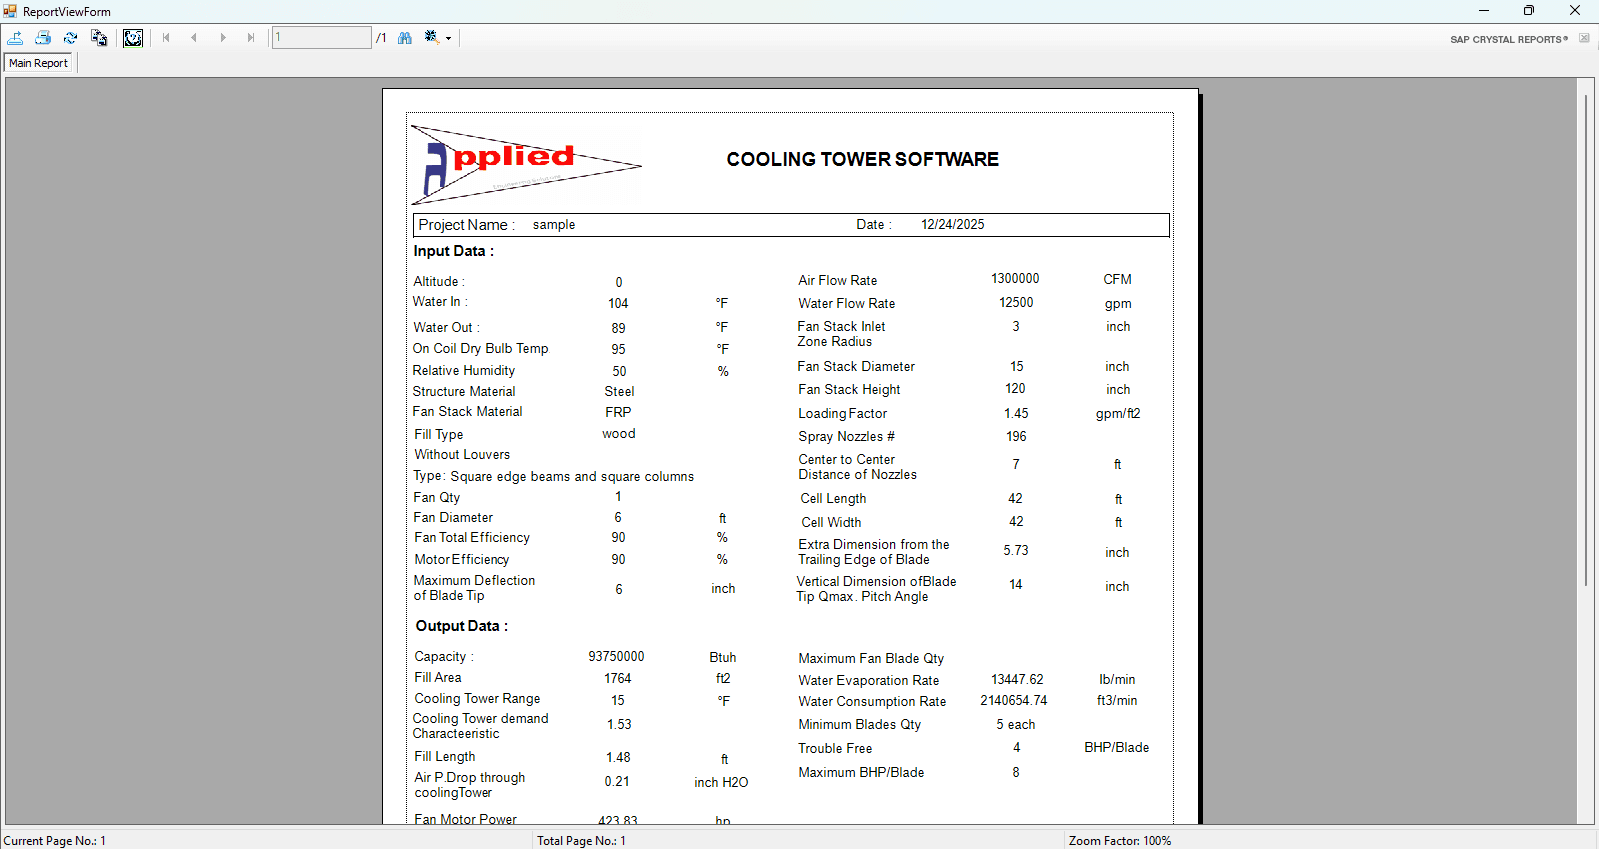Expand the Zoom dropdown arrow

pos(449,39)
